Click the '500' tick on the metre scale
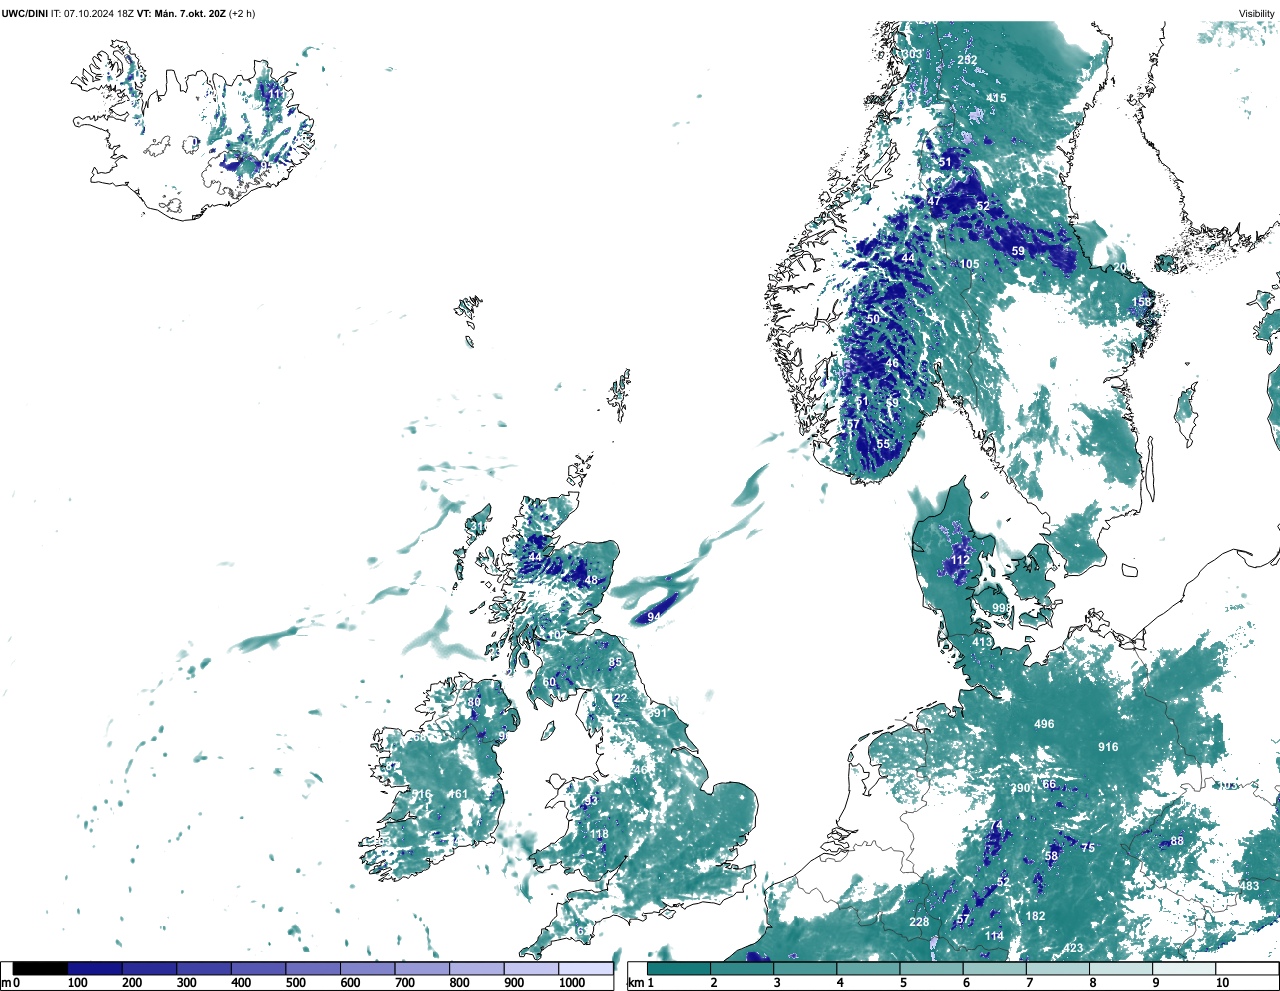The height and width of the screenshot is (991, 1280). pyautogui.click(x=295, y=983)
